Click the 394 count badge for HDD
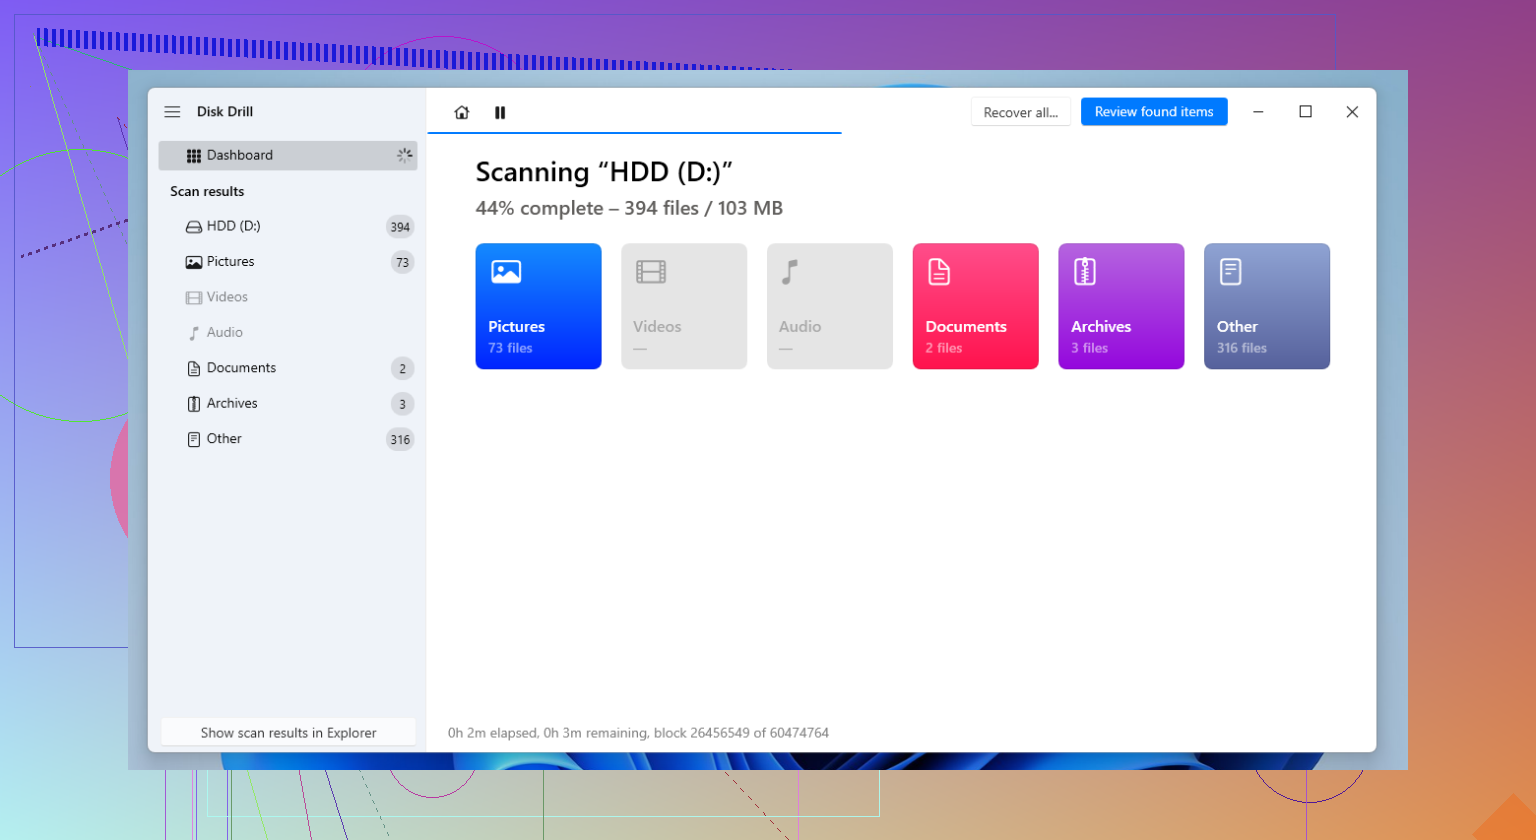 coord(400,227)
